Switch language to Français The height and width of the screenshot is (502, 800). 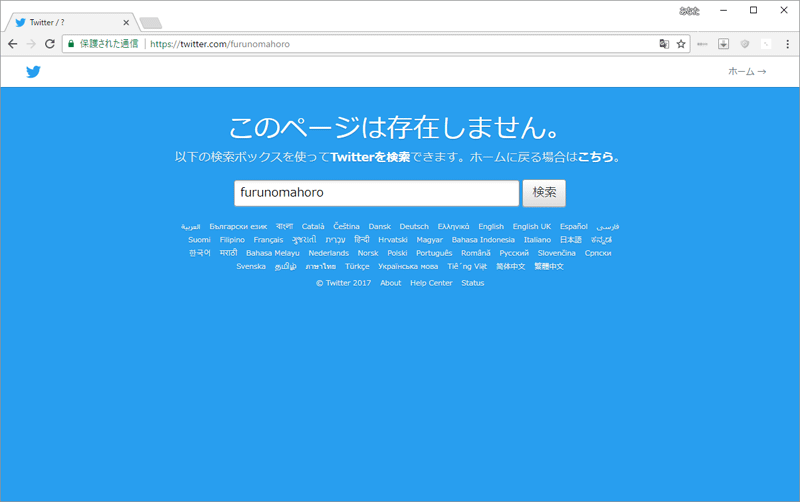[x=268, y=240]
